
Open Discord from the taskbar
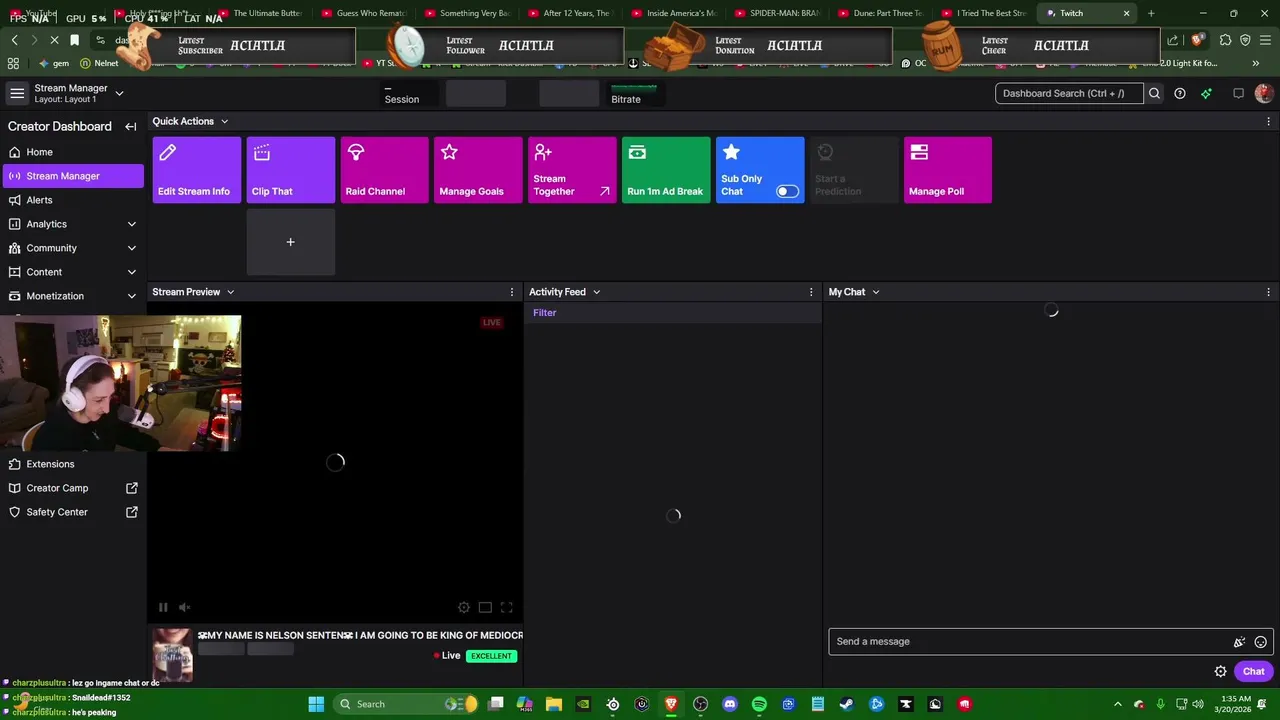(x=730, y=704)
